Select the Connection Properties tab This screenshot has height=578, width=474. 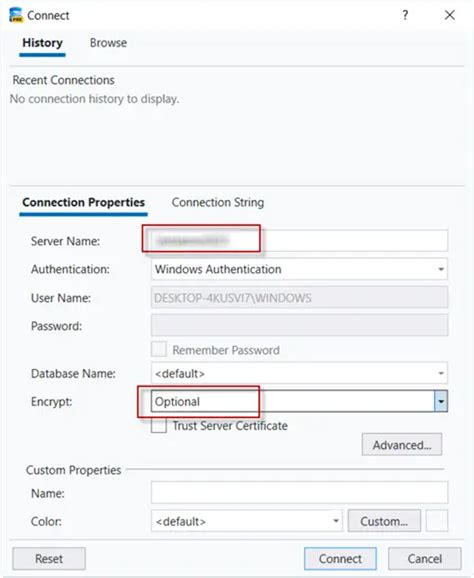83,202
